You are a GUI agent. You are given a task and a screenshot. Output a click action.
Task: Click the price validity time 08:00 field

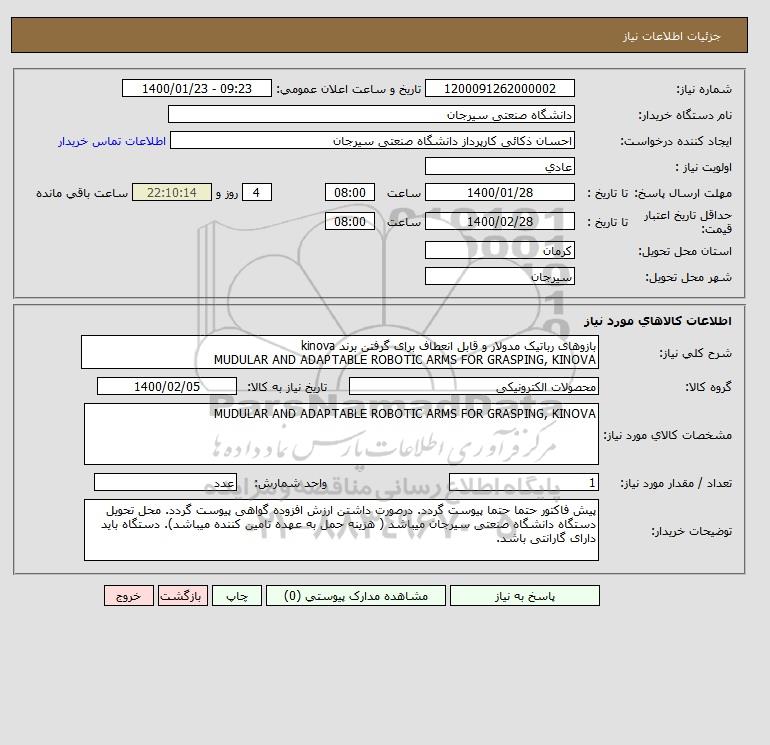[350, 221]
